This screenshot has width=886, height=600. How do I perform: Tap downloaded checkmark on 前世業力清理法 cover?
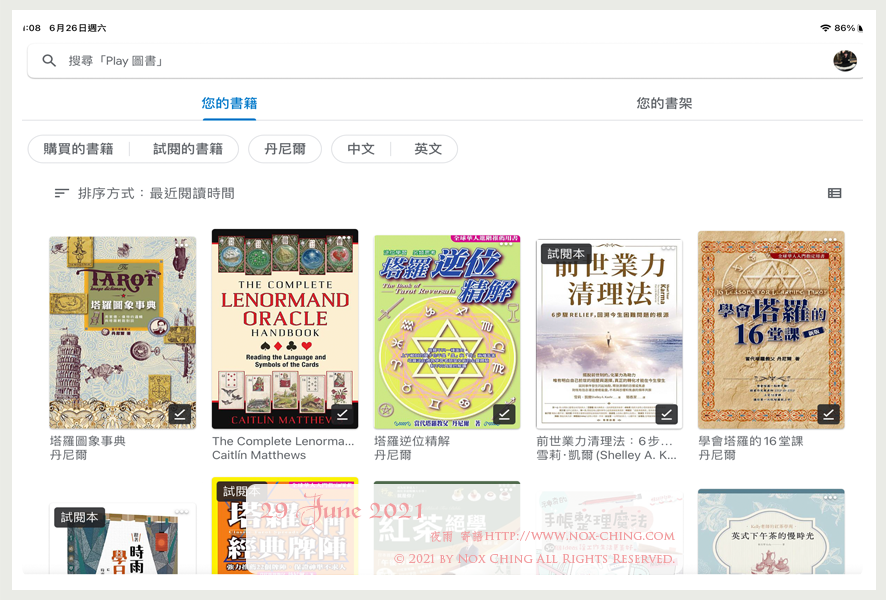tap(667, 414)
